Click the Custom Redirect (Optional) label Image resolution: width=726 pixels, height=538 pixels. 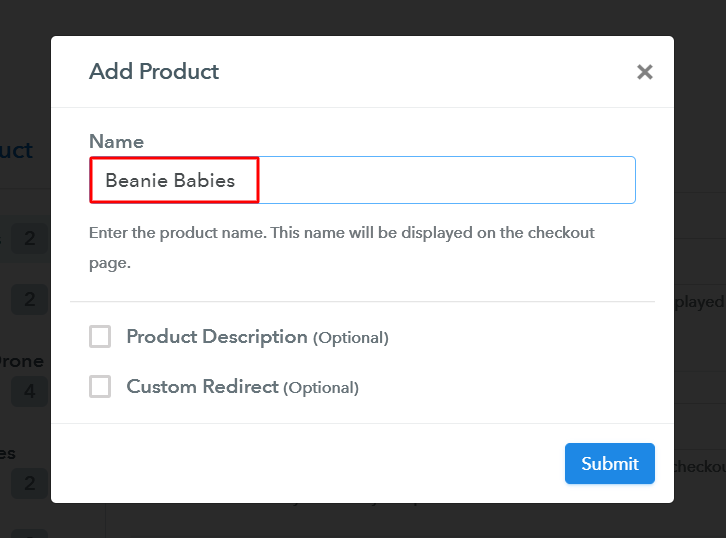[243, 387]
